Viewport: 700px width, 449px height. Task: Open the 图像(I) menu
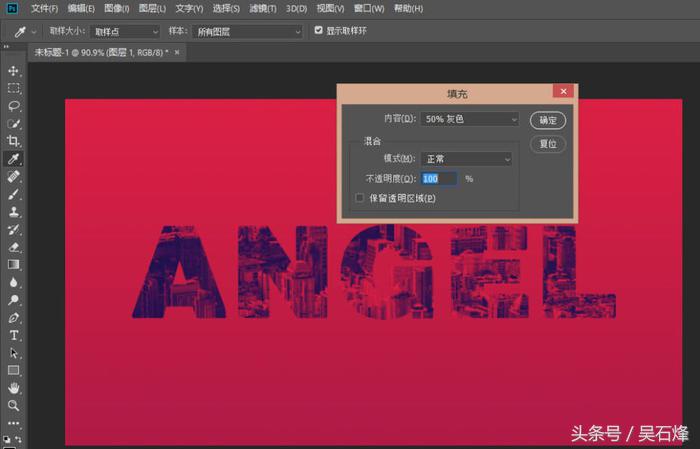coord(117,8)
